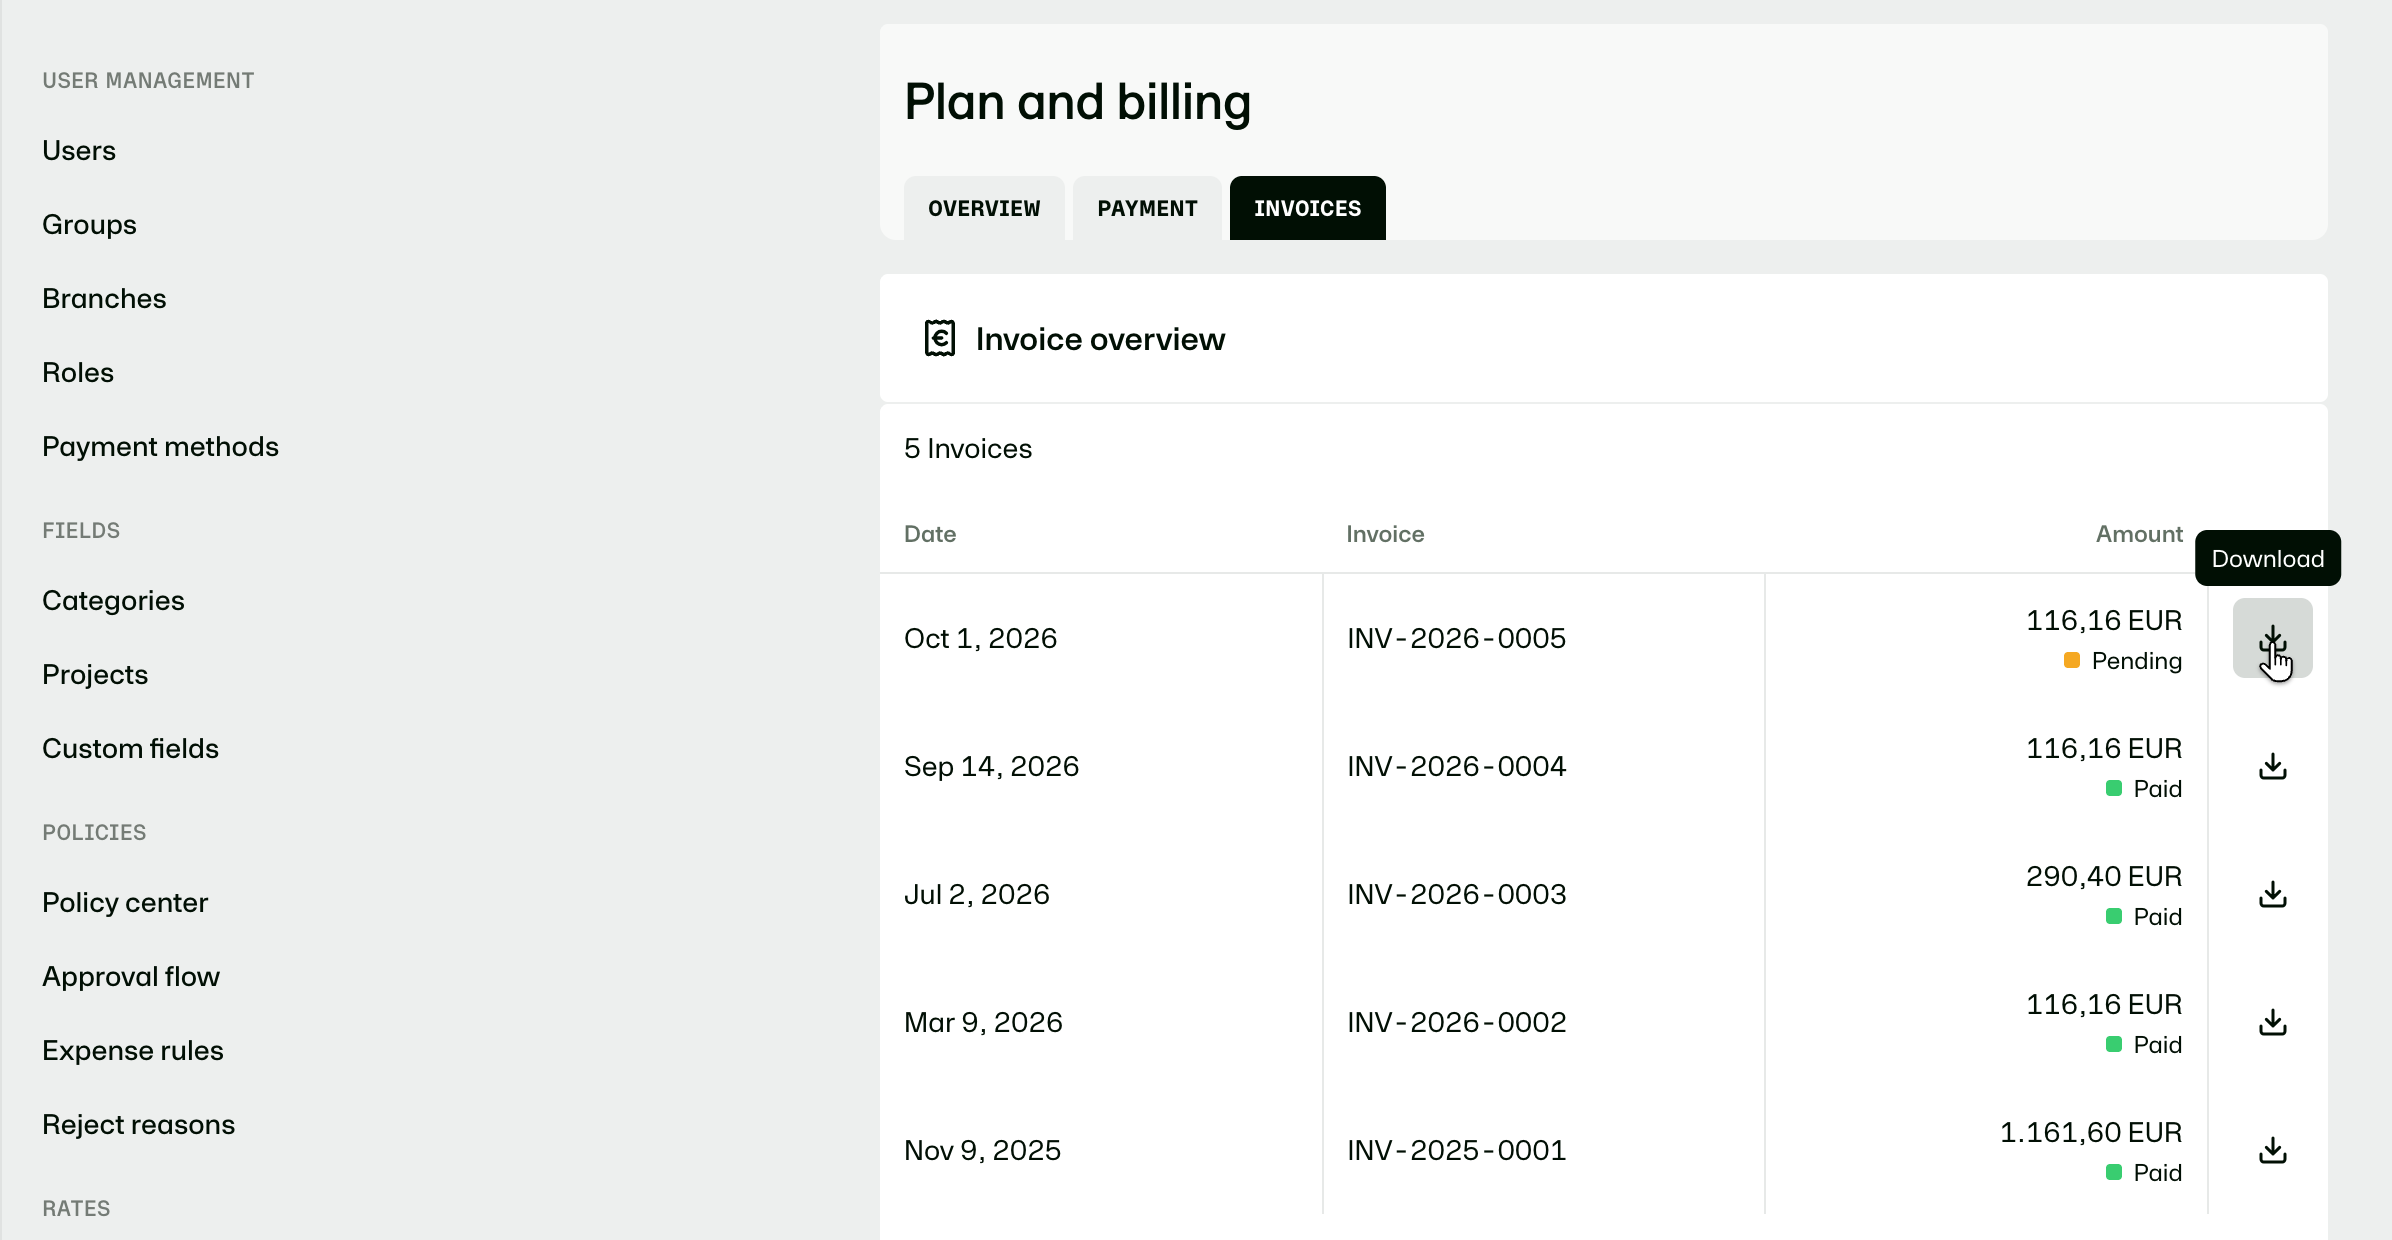Open the Policy center

(125, 902)
